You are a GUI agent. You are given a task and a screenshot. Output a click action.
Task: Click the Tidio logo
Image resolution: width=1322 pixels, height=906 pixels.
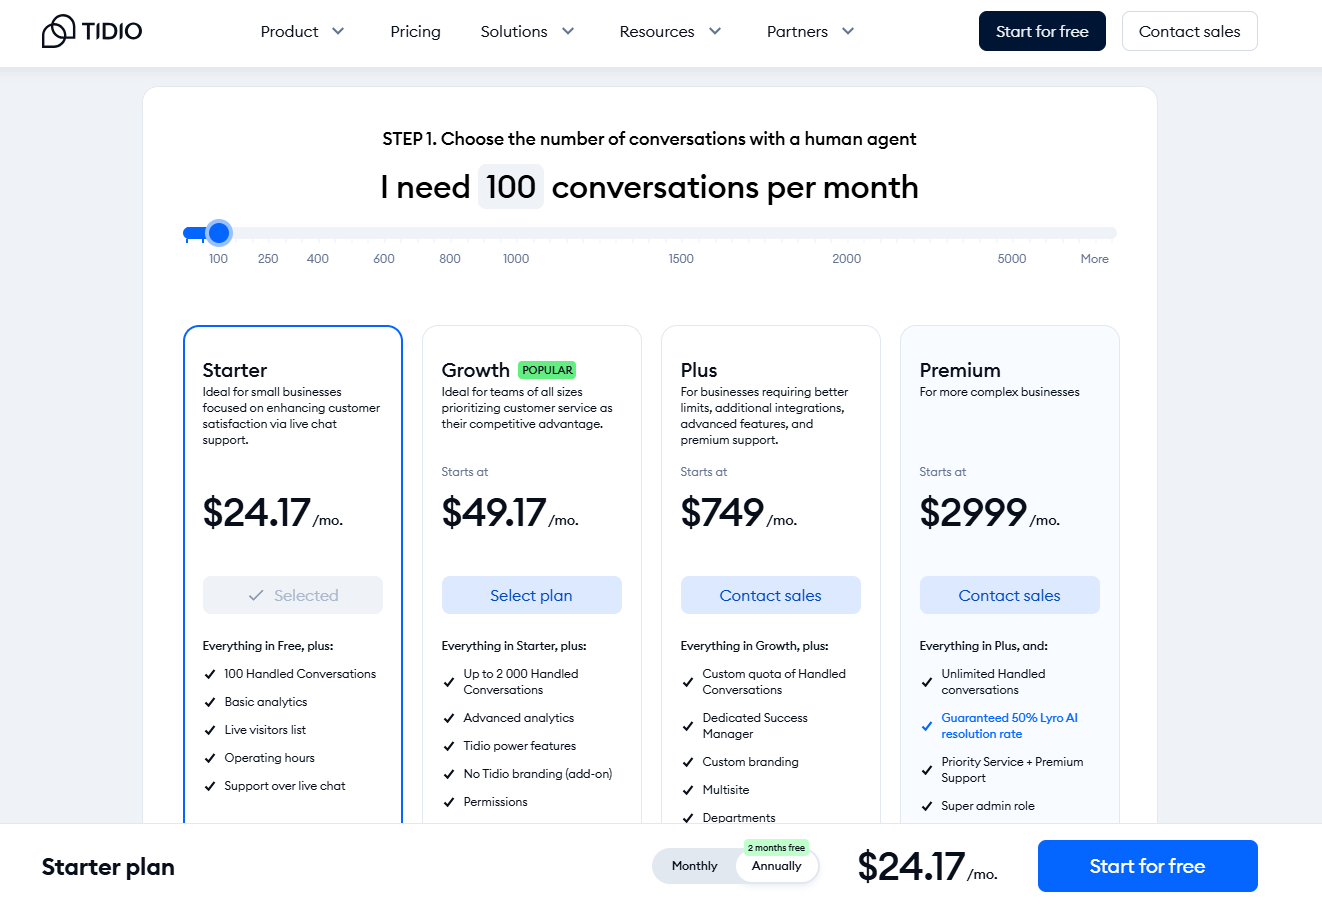[x=92, y=31]
